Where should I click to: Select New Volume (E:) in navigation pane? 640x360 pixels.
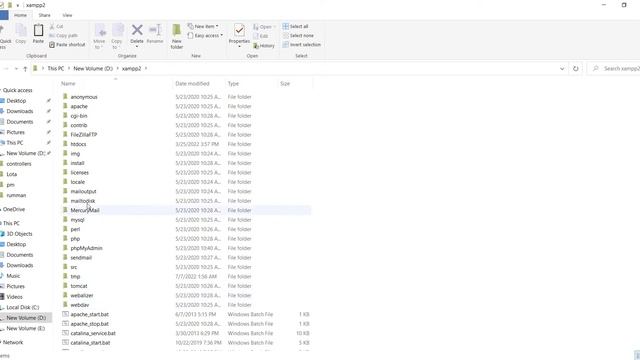pos(26,328)
